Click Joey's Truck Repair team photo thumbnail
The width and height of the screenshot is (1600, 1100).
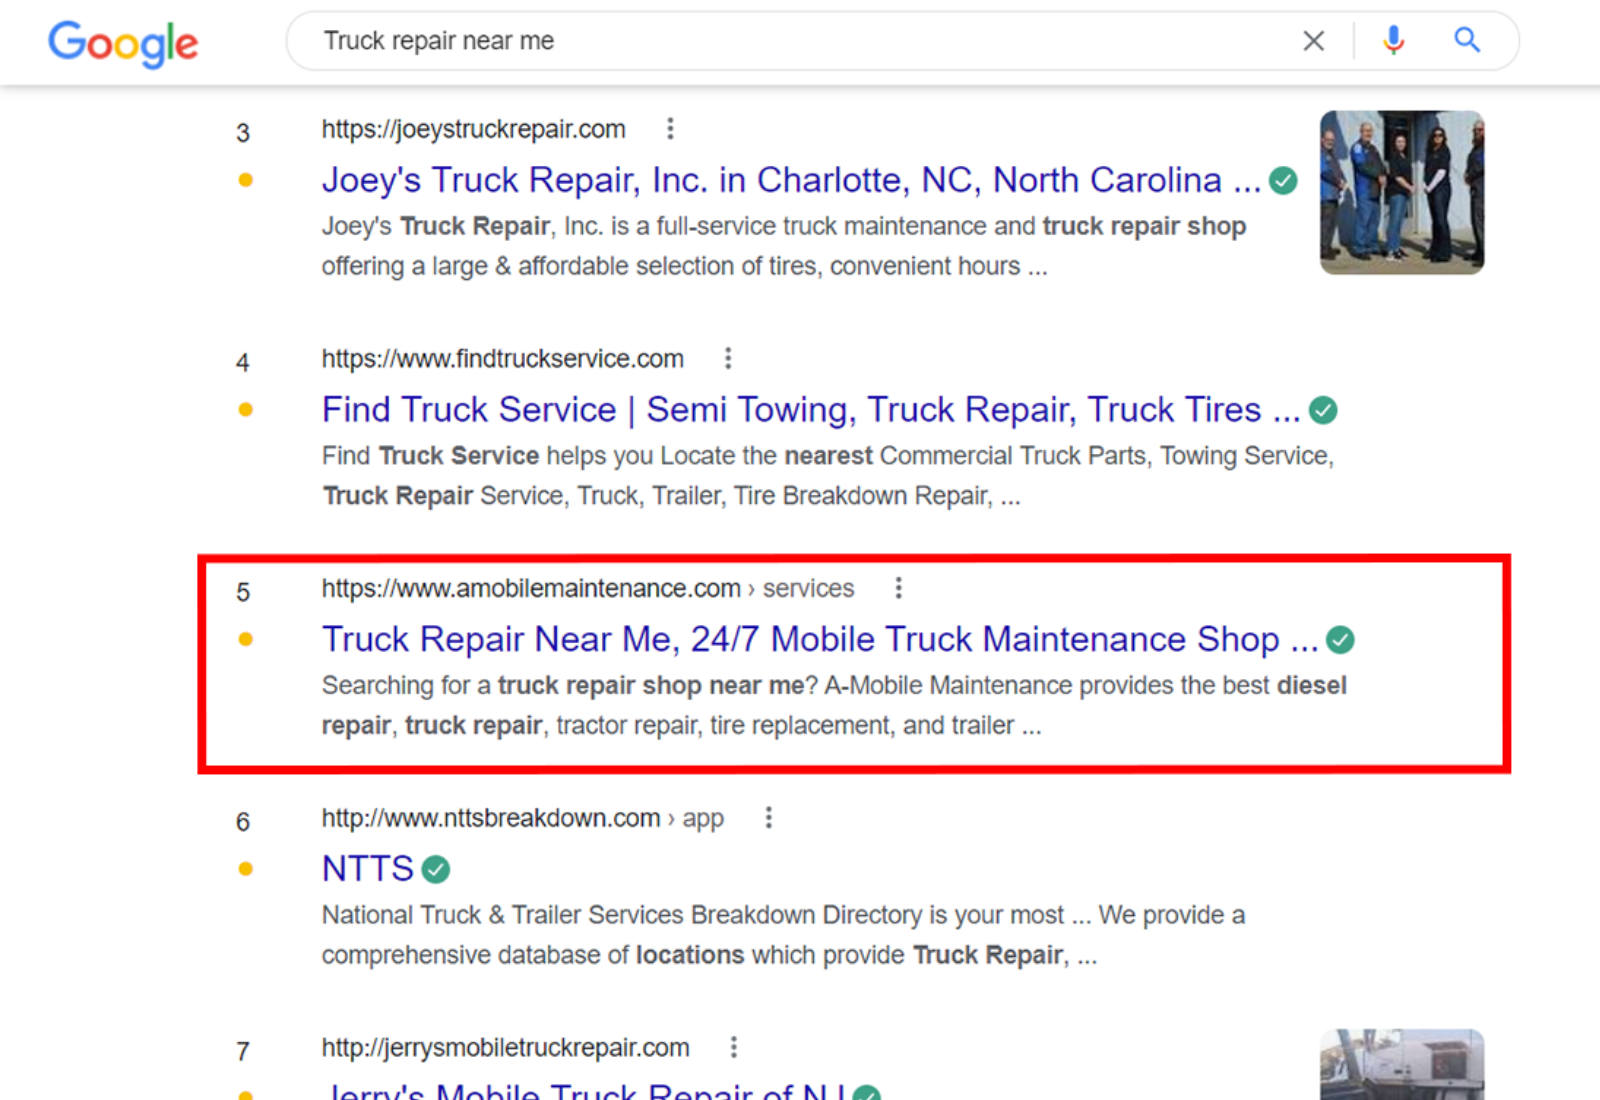coord(1401,192)
